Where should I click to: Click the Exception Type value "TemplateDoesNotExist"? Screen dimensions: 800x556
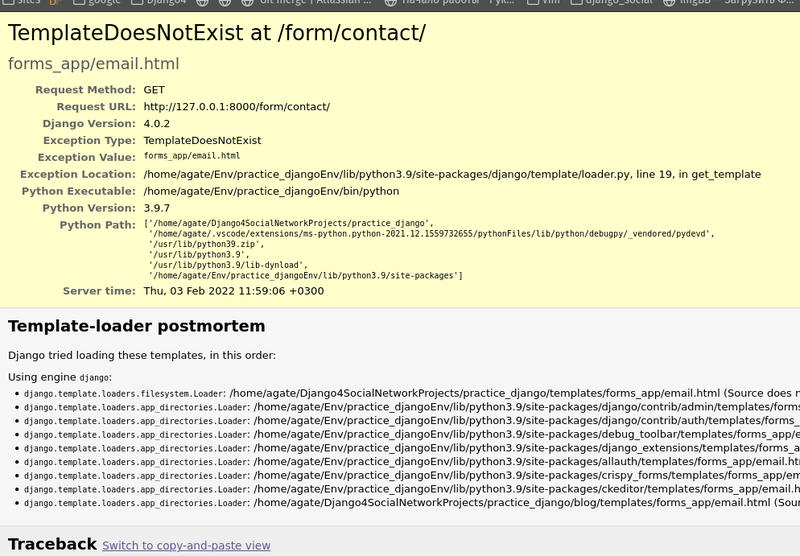click(202, 140)
